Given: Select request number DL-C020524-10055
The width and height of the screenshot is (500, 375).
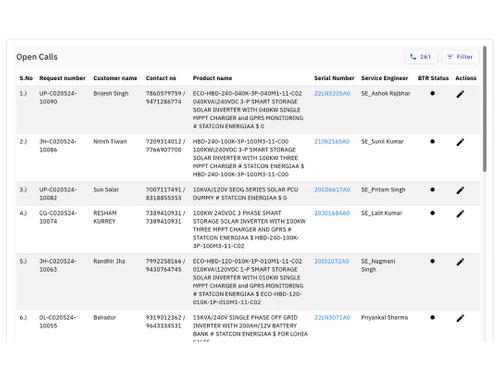Looking at the screenshot, I should point(57,321).
